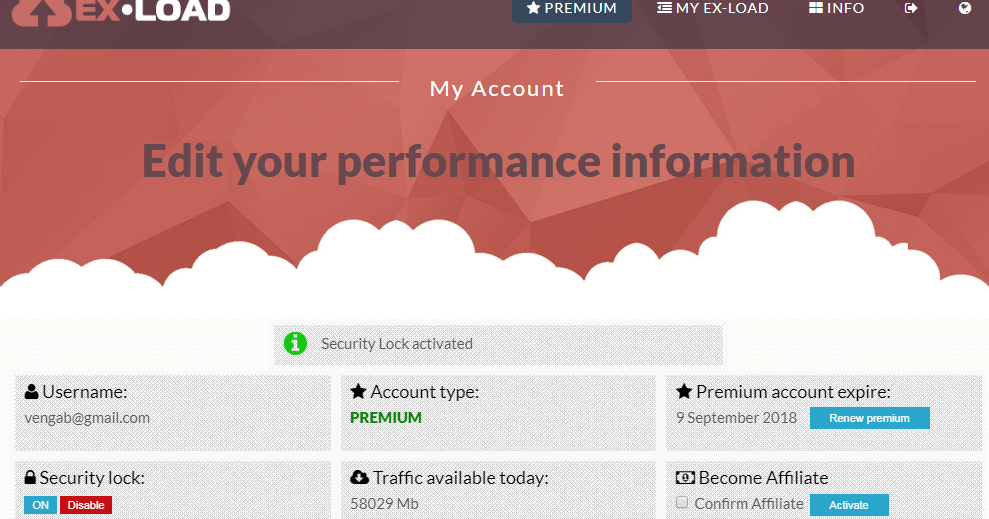Disable the security lock
This screenshot has width=989, height=519.
point(86,505)
